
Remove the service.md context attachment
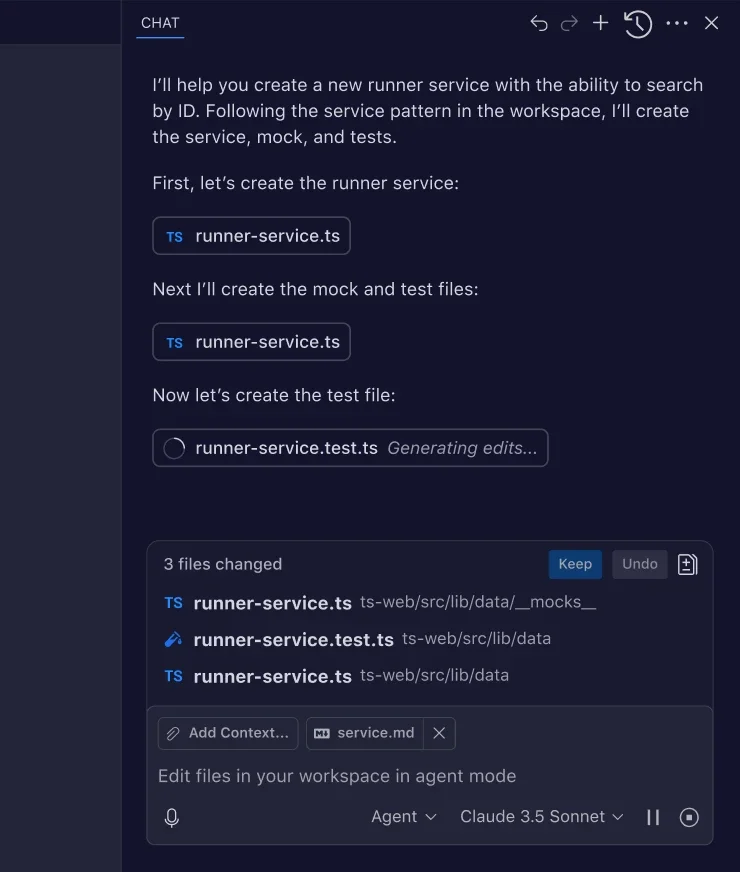(x=439, y=733)
